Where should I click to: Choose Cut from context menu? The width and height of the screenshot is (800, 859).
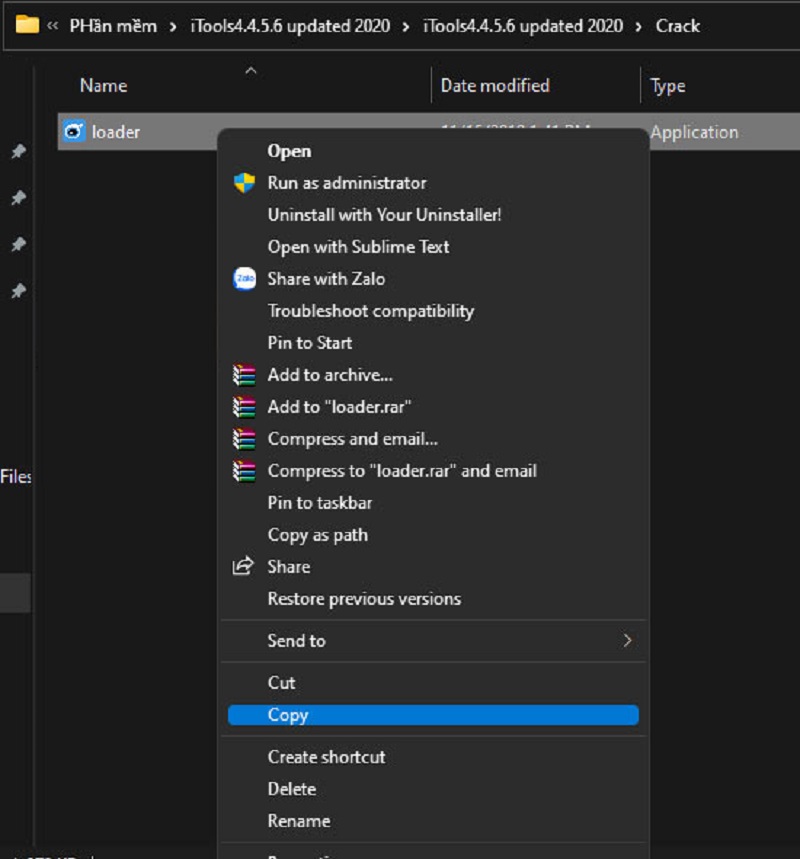tap(281, 683)
